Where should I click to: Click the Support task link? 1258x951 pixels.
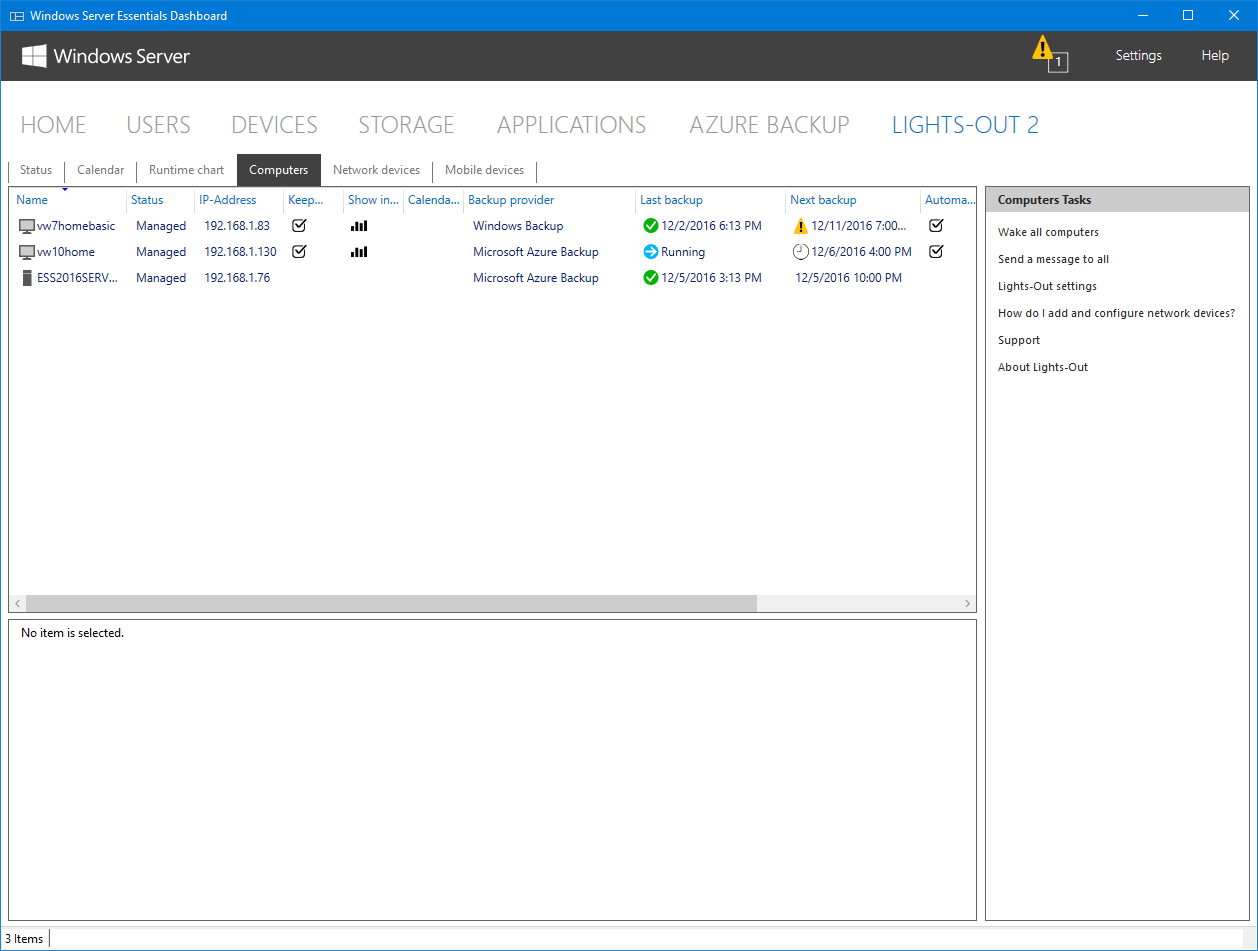[1019, 340]
